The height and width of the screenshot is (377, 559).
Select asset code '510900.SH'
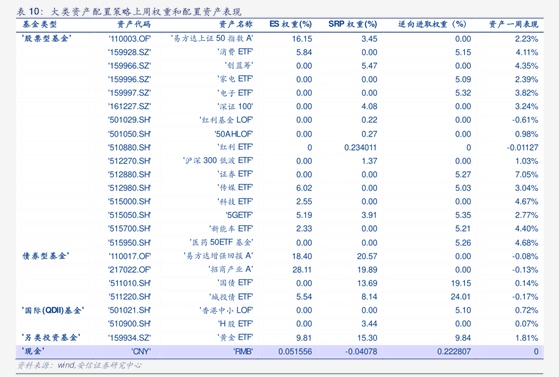(129, 324)
